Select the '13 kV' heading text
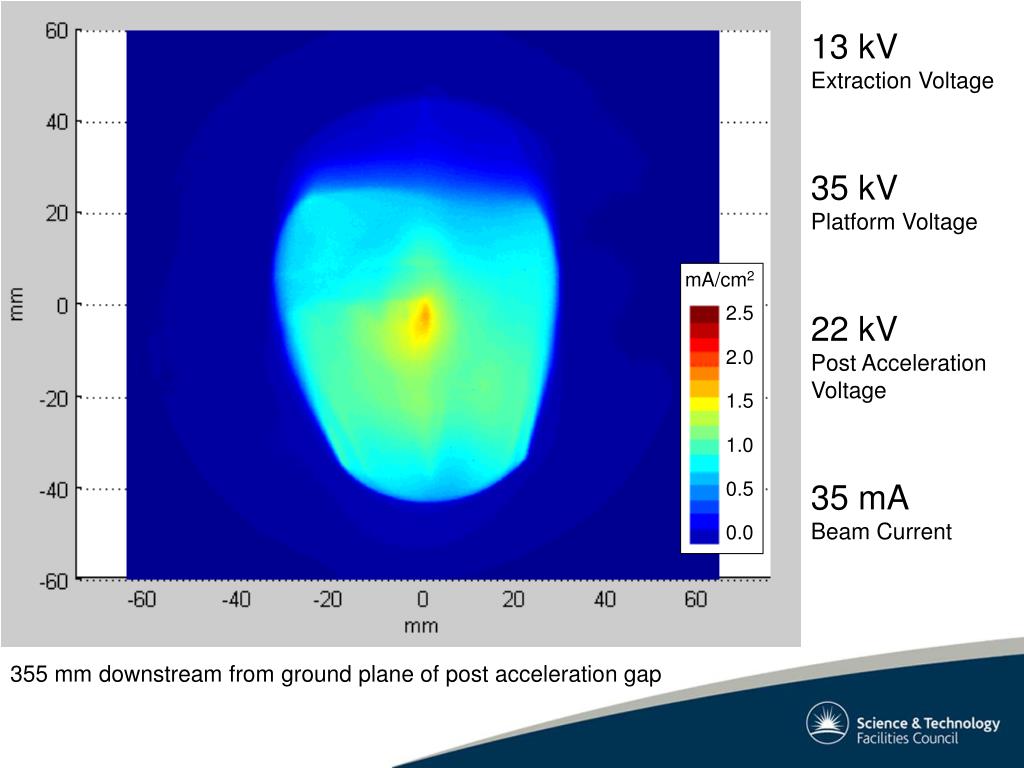This screenshot has height=768, width=1024. point(854,47)
